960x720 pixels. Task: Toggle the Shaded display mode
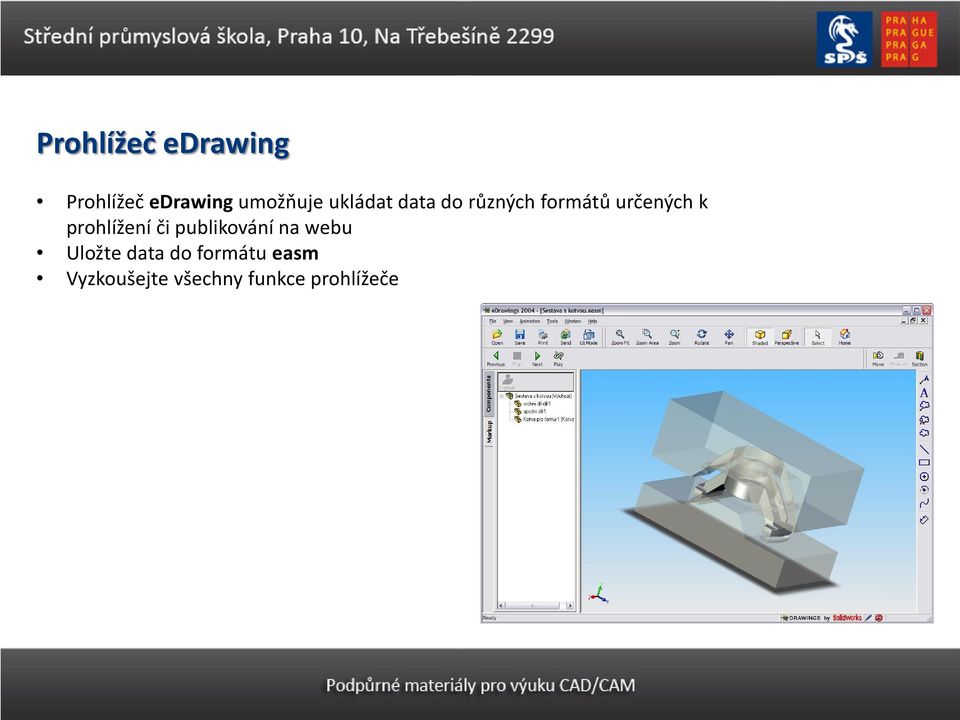click(x=760, y=337)
